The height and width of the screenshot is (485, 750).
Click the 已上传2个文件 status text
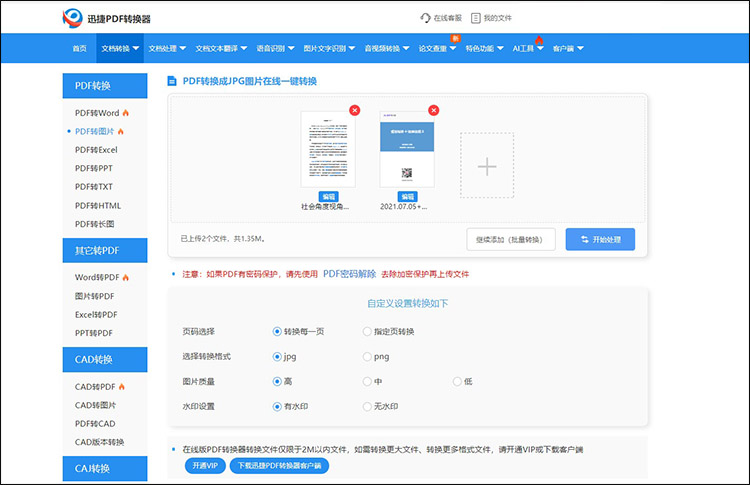[223, 239]
